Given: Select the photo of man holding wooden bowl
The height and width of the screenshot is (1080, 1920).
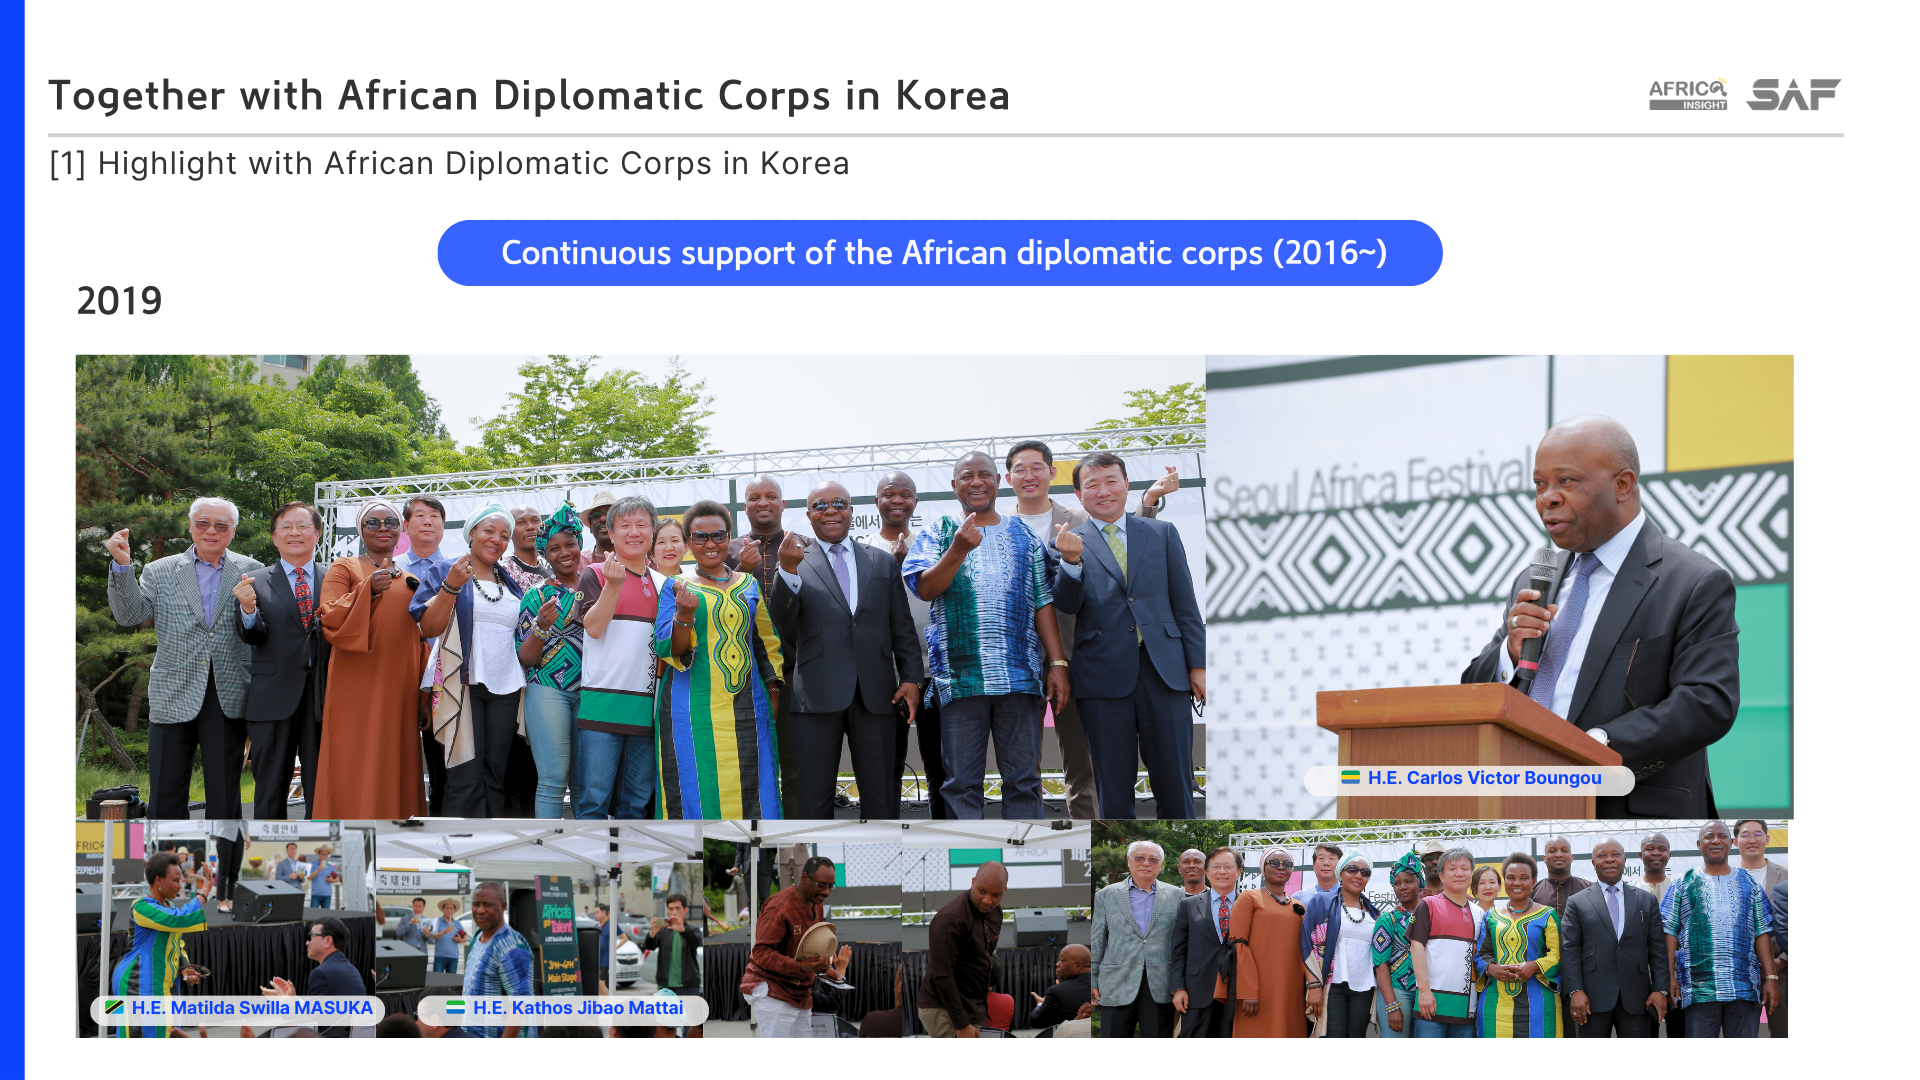Looking at the screenshot, I should coord(803,928).
